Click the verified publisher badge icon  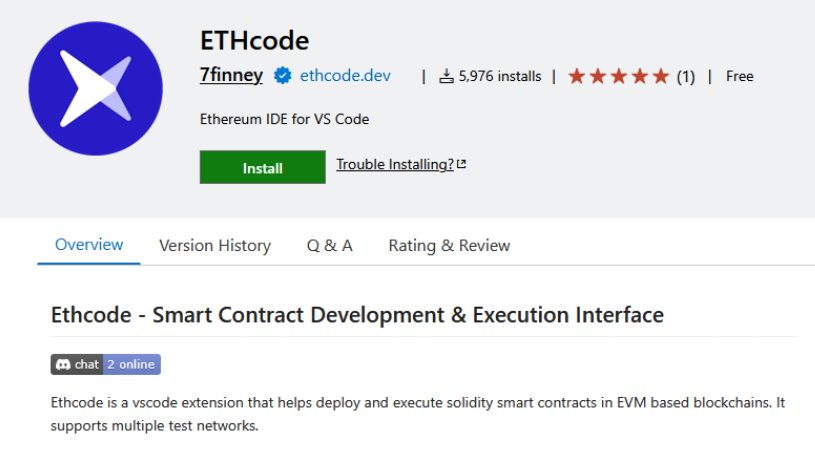(x=283, y=75)
